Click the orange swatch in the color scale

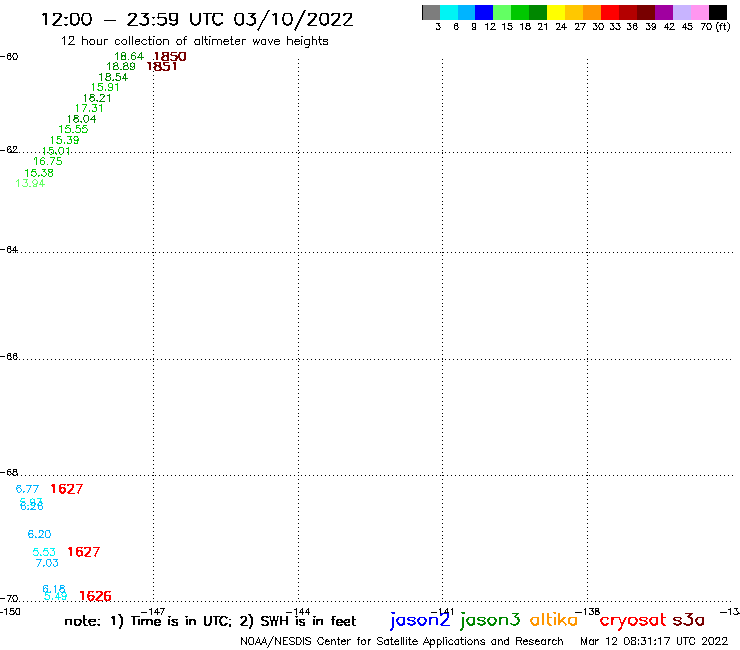point(592,12)
